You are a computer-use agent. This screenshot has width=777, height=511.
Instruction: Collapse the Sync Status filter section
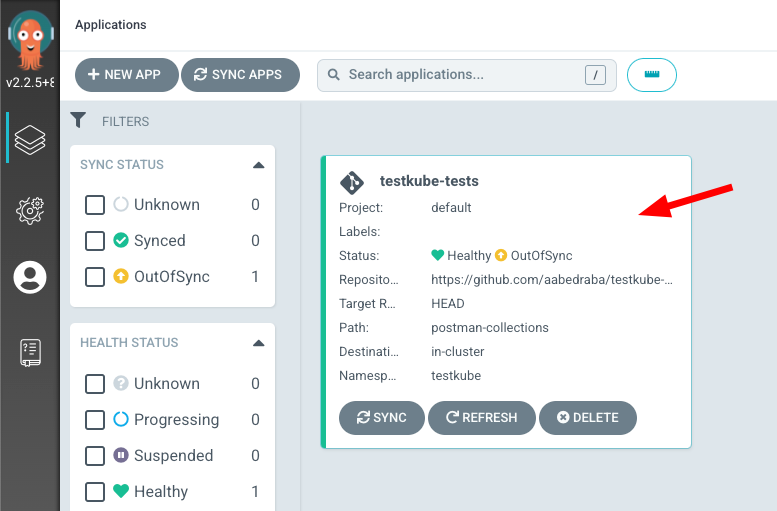[258, 165]
